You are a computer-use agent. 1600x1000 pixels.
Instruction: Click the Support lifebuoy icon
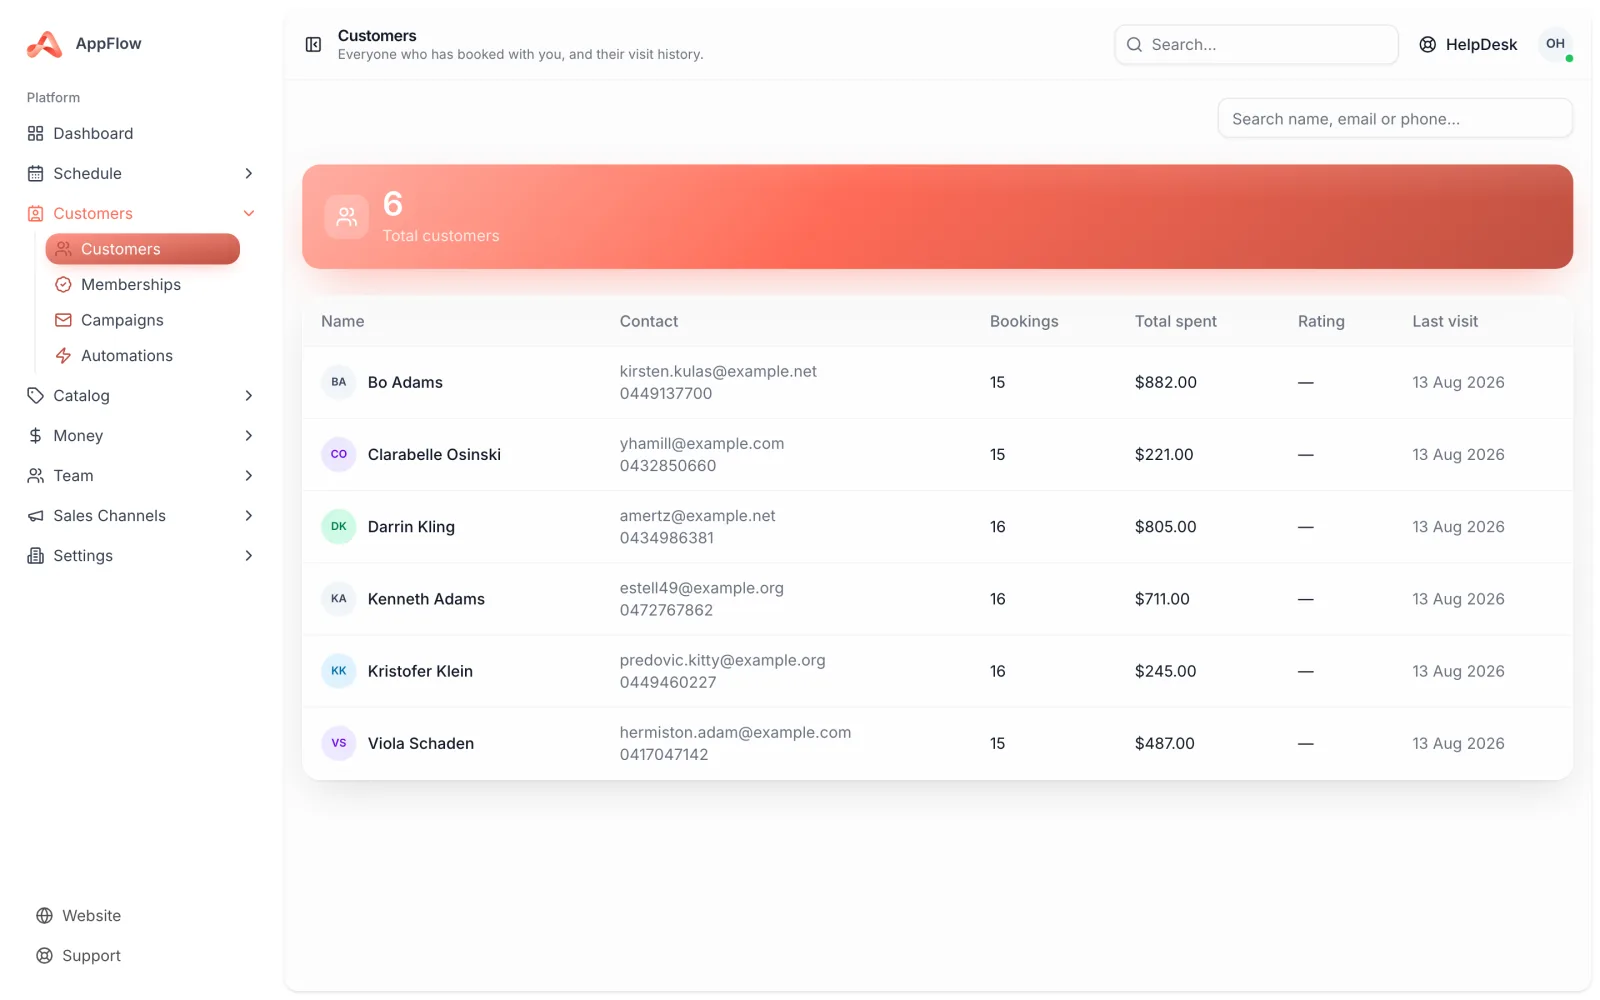[x=44, y=955]
